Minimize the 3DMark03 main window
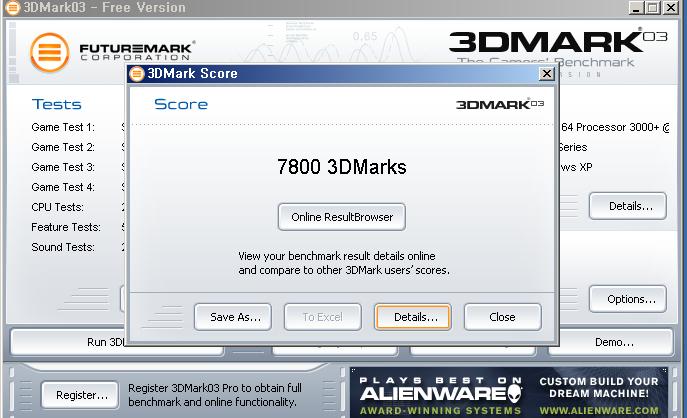 636,7
